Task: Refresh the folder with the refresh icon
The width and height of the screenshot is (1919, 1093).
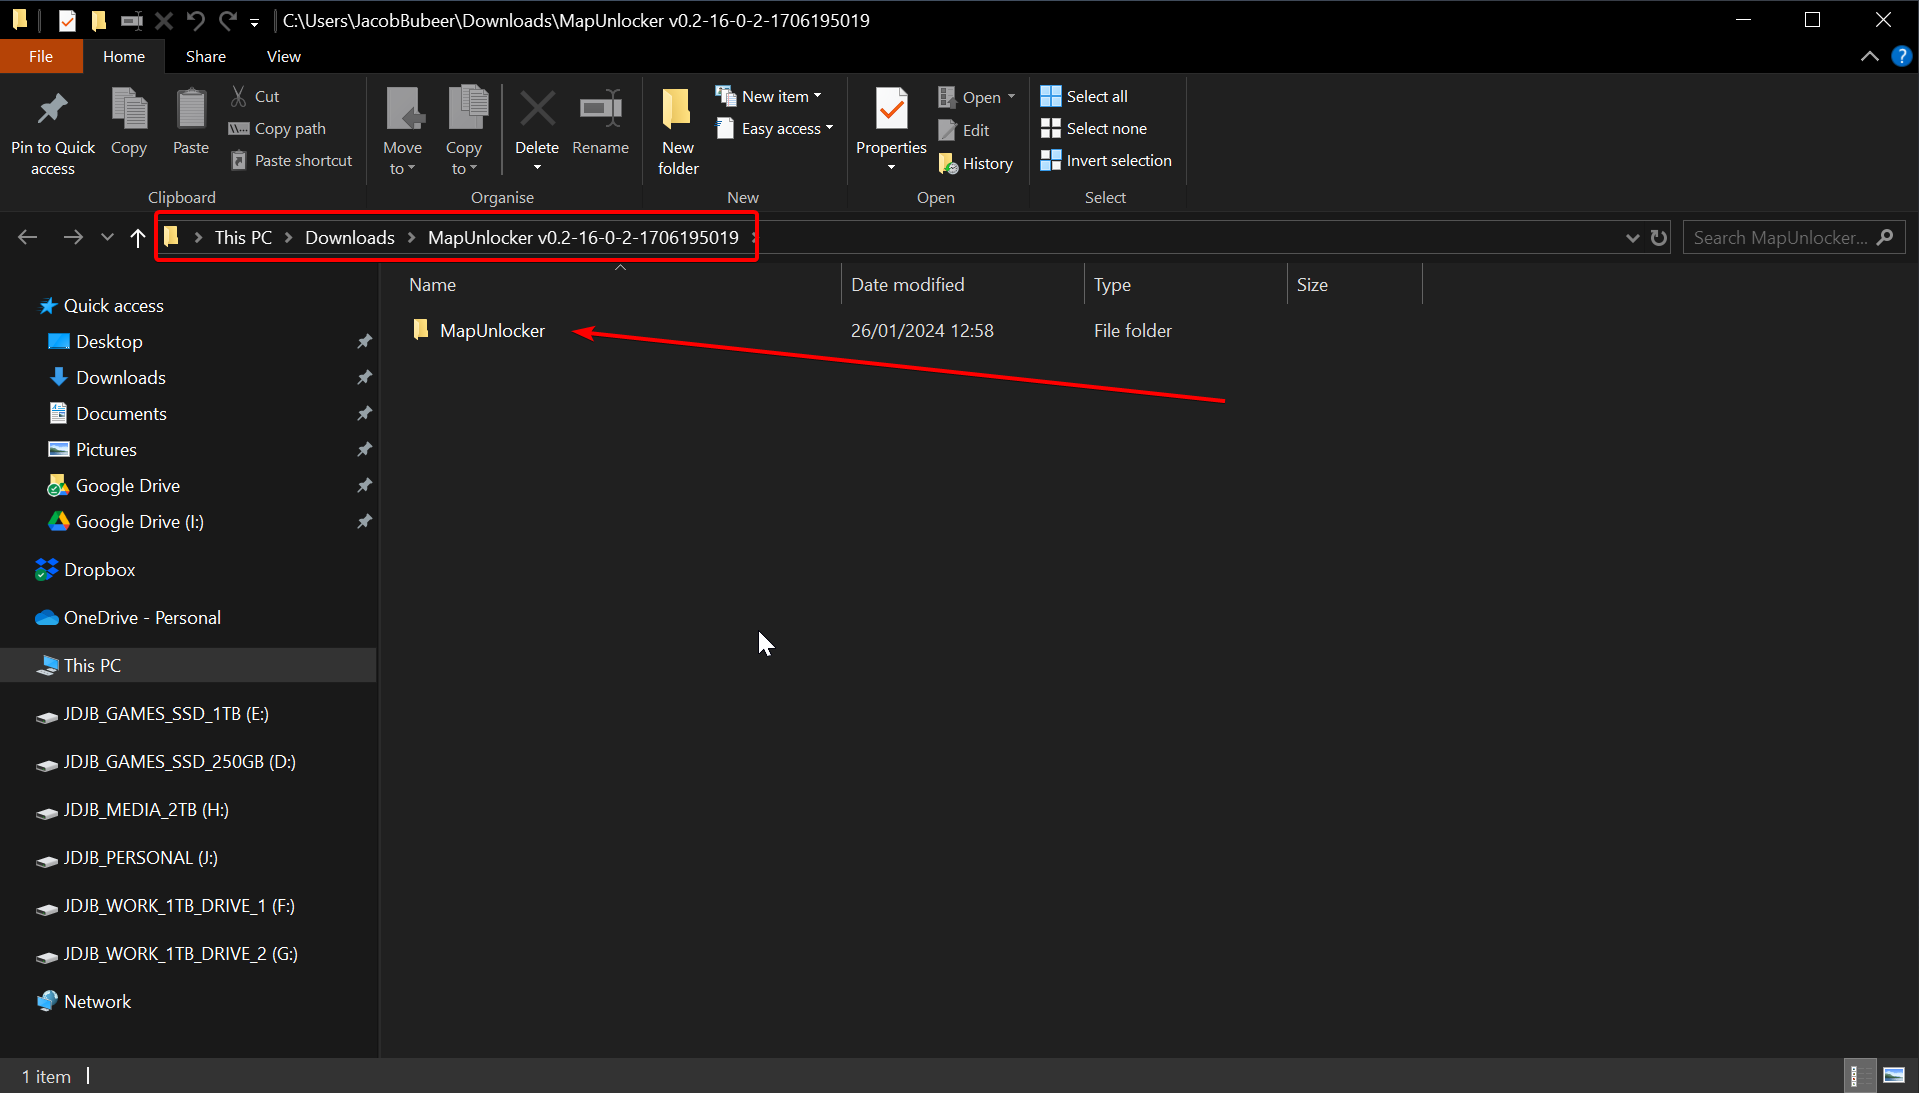Action: [x=1659, y=238]
